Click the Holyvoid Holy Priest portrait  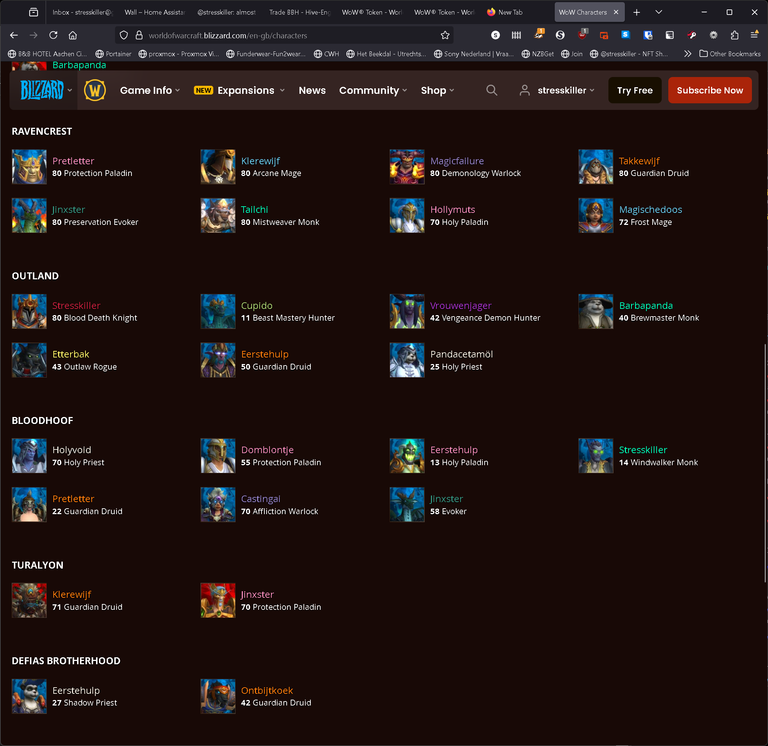coord(29,456)
